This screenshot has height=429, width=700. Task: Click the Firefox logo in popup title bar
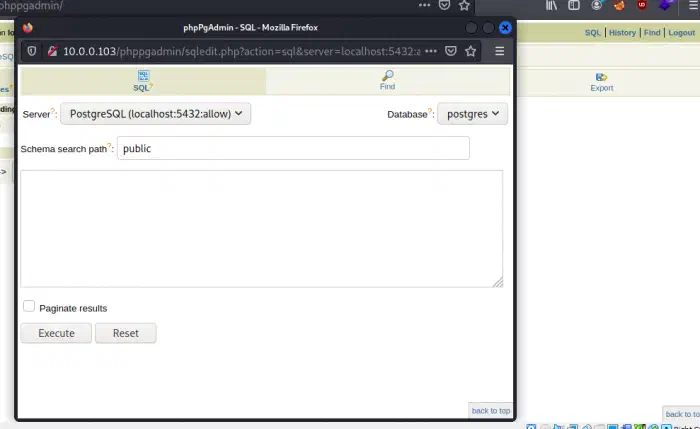28,28
